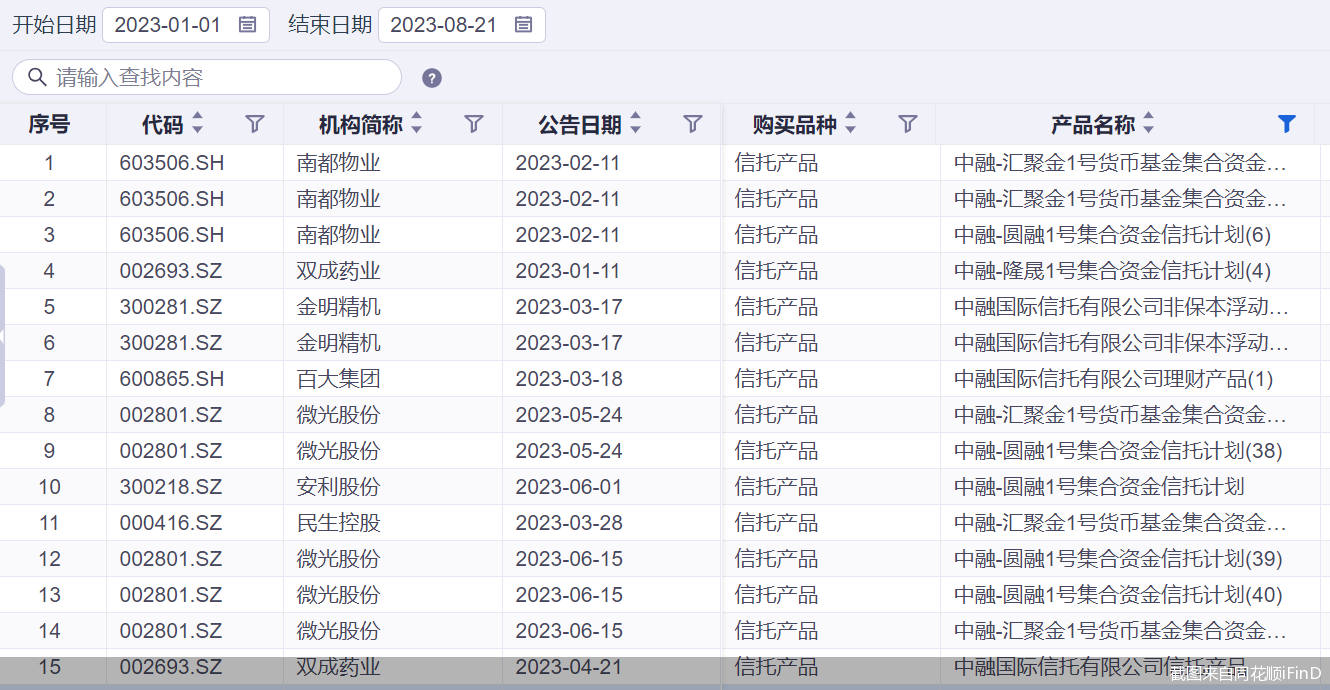Sort by the 代码 column arrows

click(x=197, y=124)
